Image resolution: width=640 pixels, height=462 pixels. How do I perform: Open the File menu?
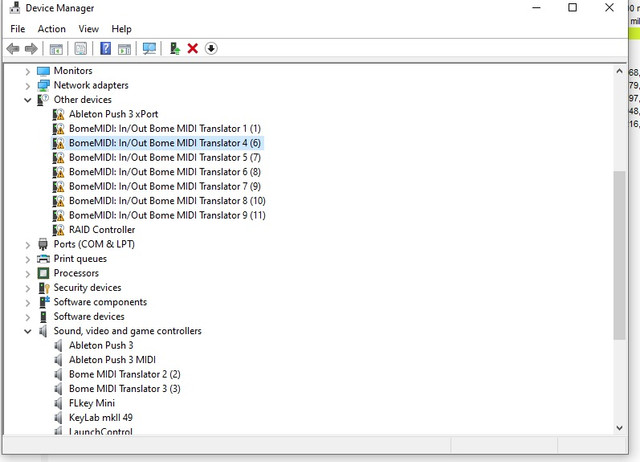[x=18, y=29]
